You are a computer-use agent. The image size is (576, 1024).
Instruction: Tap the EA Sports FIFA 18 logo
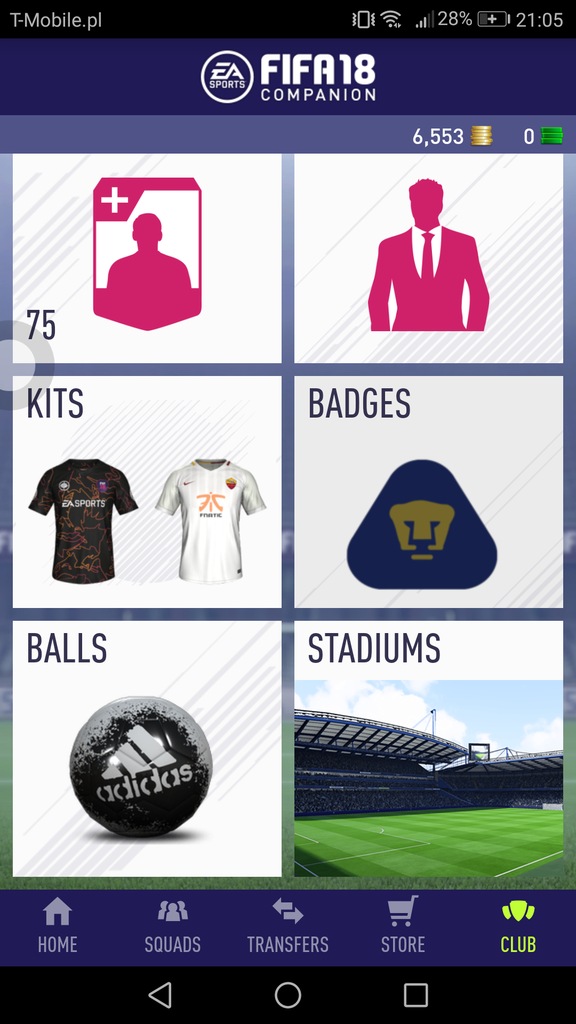pyautogui.click(x=288, y=77)
